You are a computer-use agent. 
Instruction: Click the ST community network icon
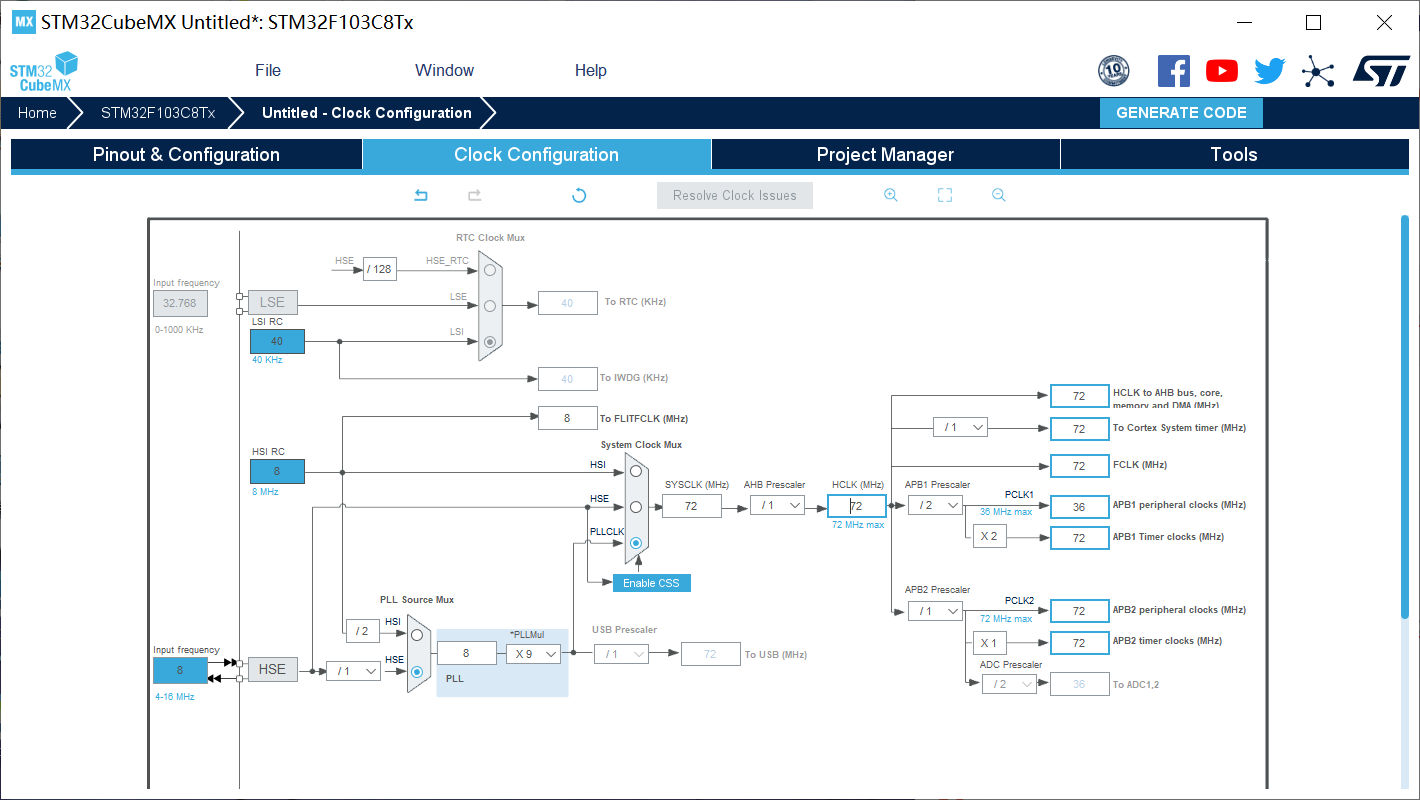1318,70
